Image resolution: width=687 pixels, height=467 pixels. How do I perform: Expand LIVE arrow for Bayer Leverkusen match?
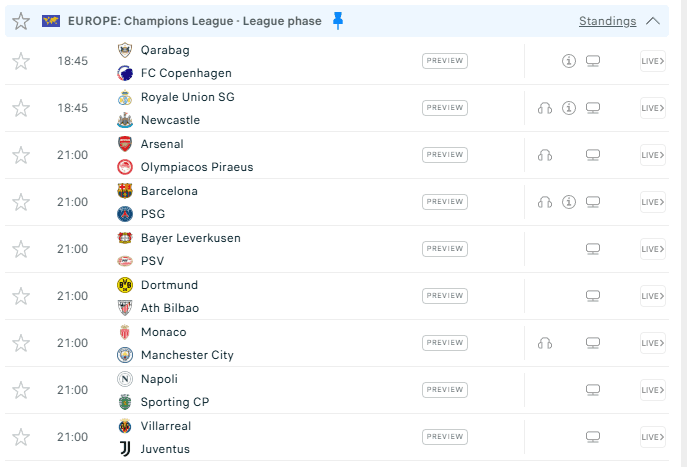coord(653,249)
